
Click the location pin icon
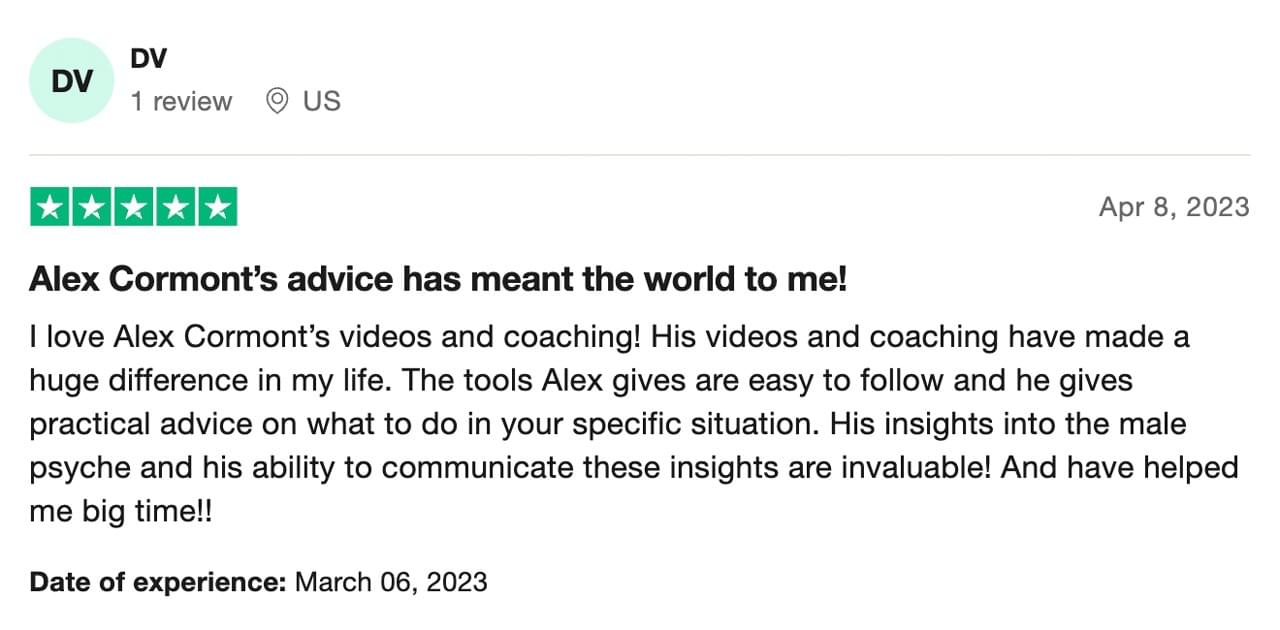[277, 101]
